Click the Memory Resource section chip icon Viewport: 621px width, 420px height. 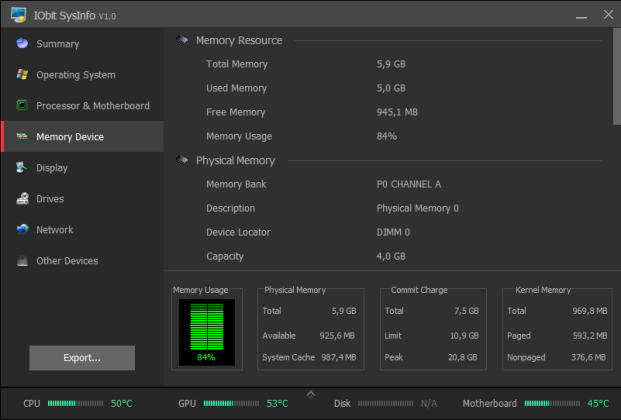182,40
